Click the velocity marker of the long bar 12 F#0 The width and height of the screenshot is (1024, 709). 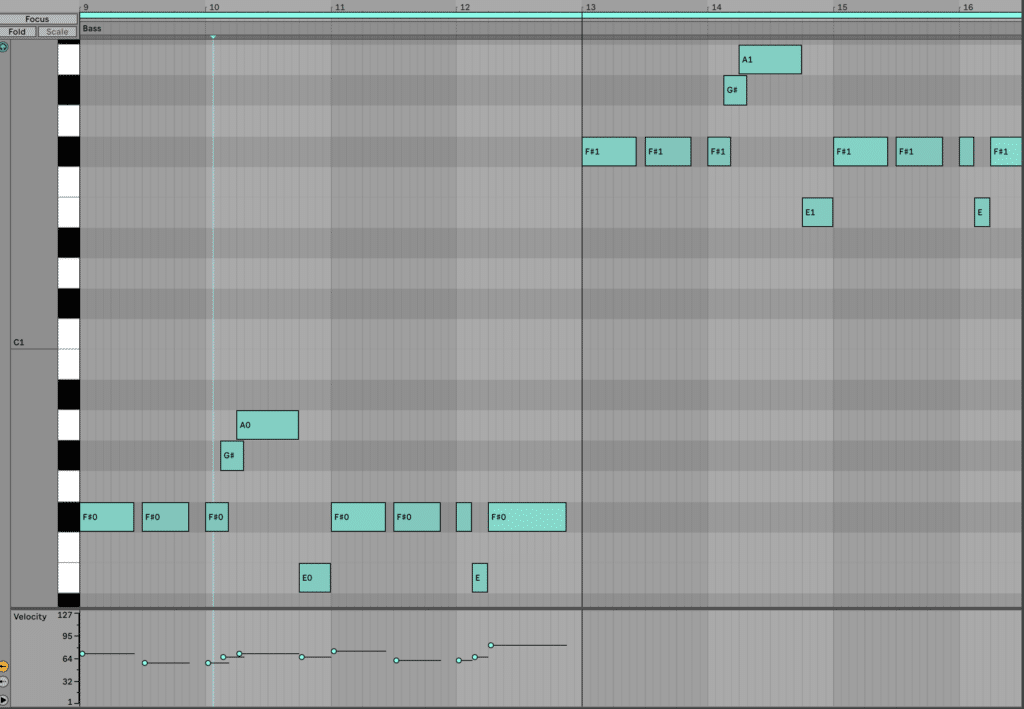(491, 645)
